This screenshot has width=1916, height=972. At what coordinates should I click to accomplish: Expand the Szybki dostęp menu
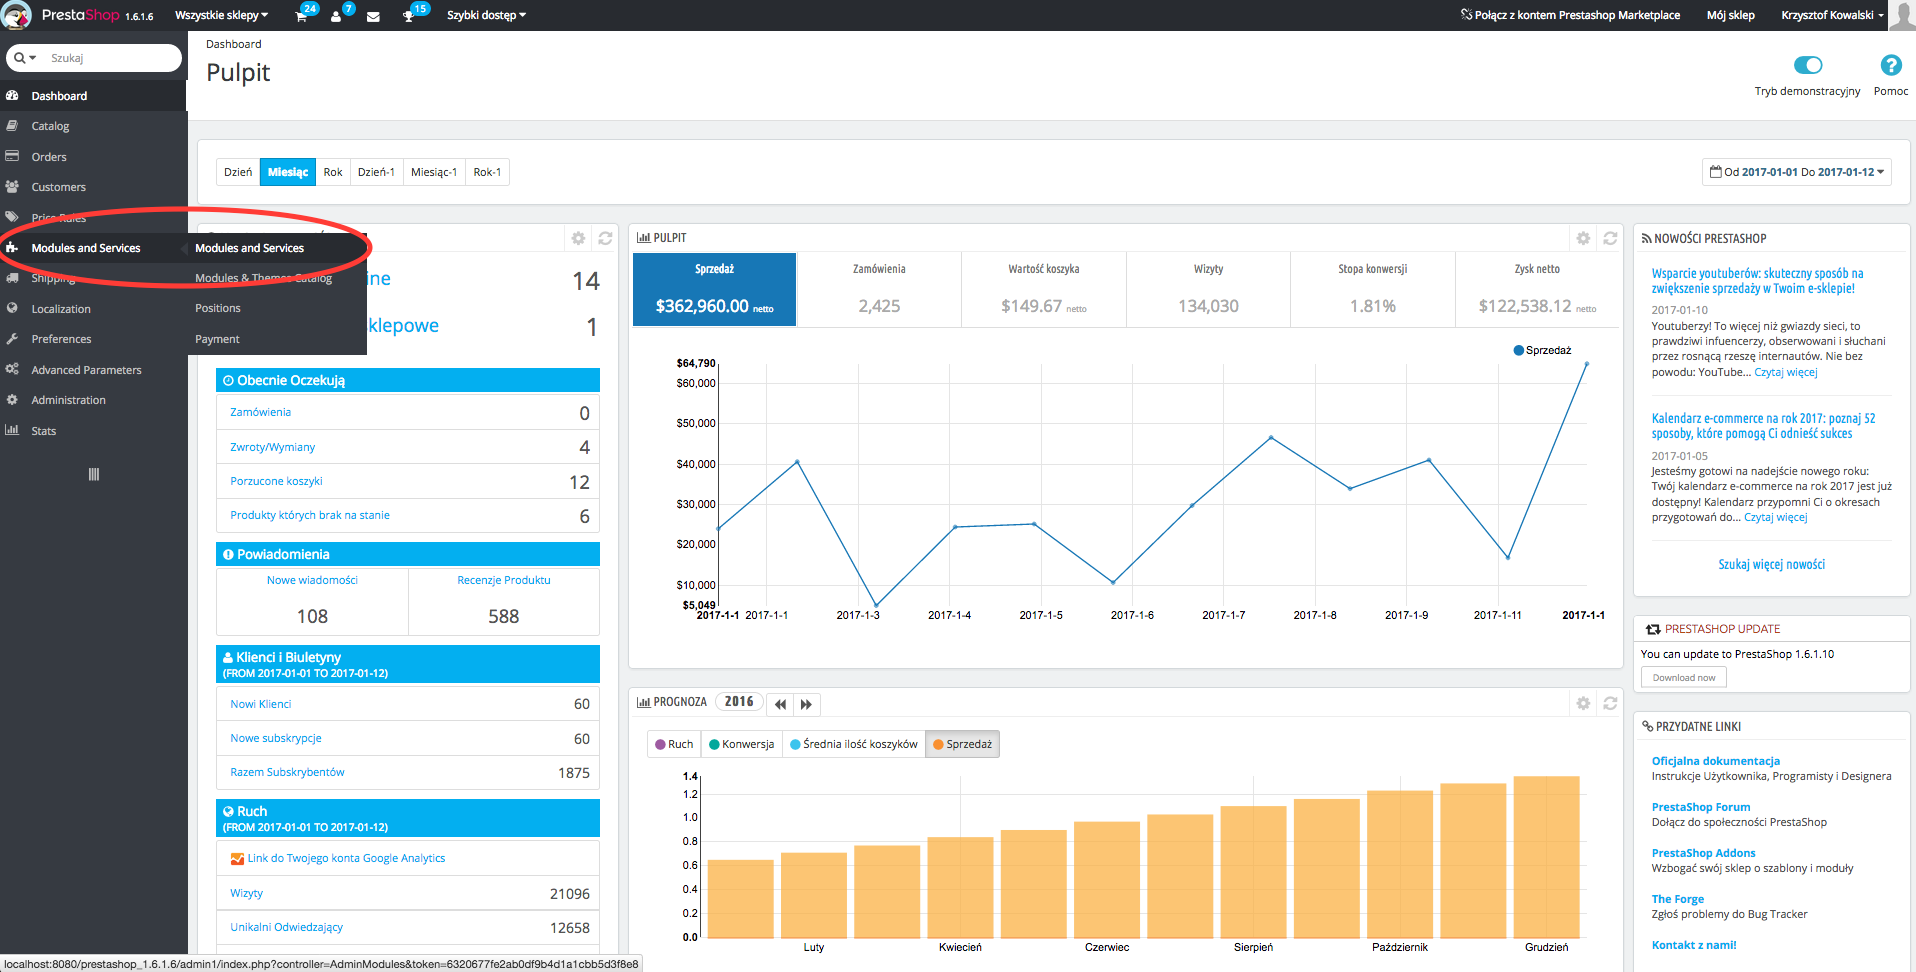click(486, 15)
